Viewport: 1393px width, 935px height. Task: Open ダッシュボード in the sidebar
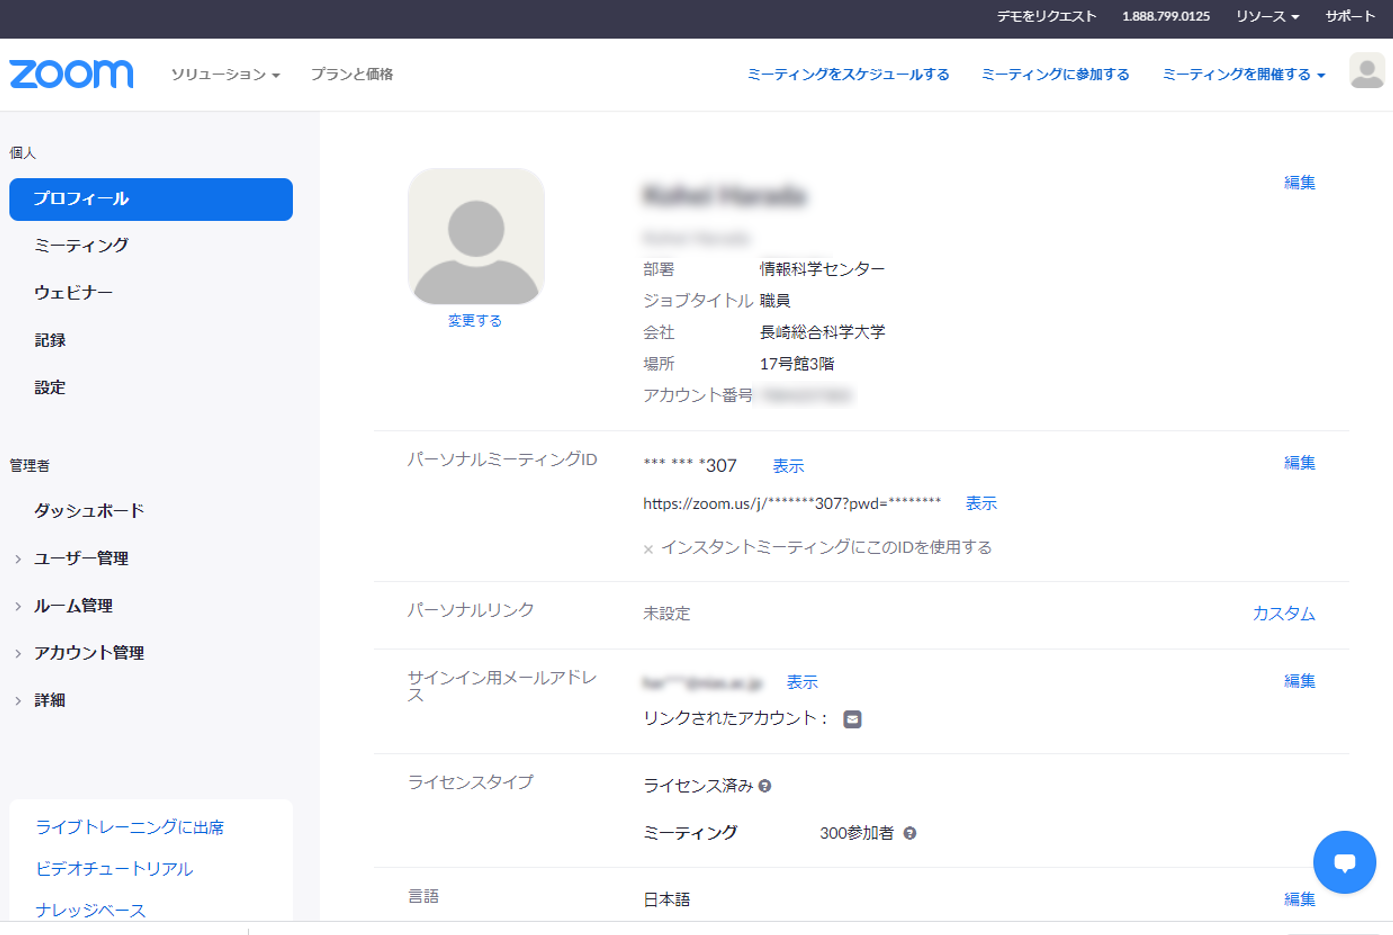coord(89,510)
